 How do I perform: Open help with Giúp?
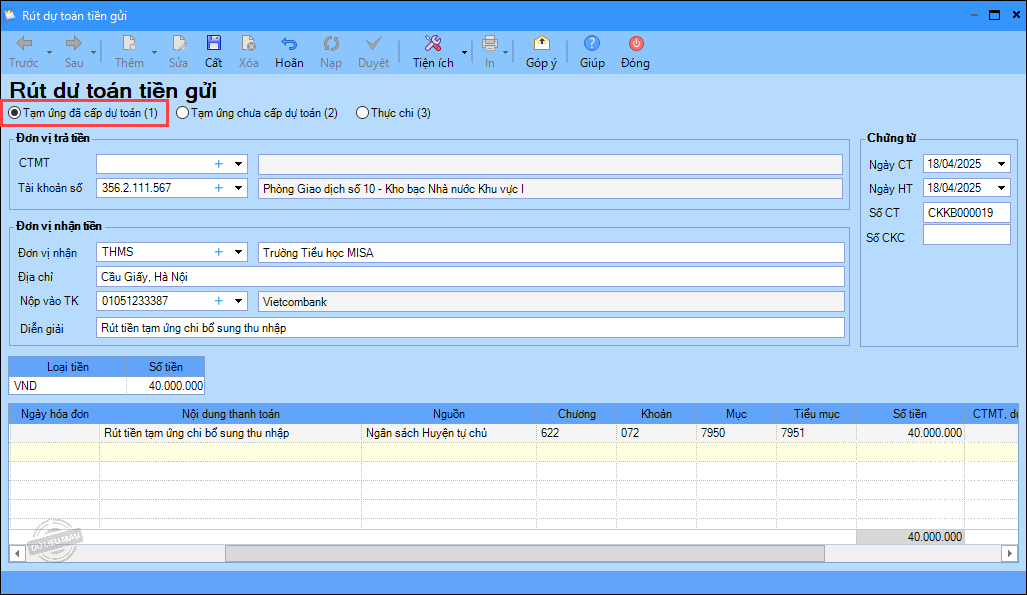click(x=592, y=52)
